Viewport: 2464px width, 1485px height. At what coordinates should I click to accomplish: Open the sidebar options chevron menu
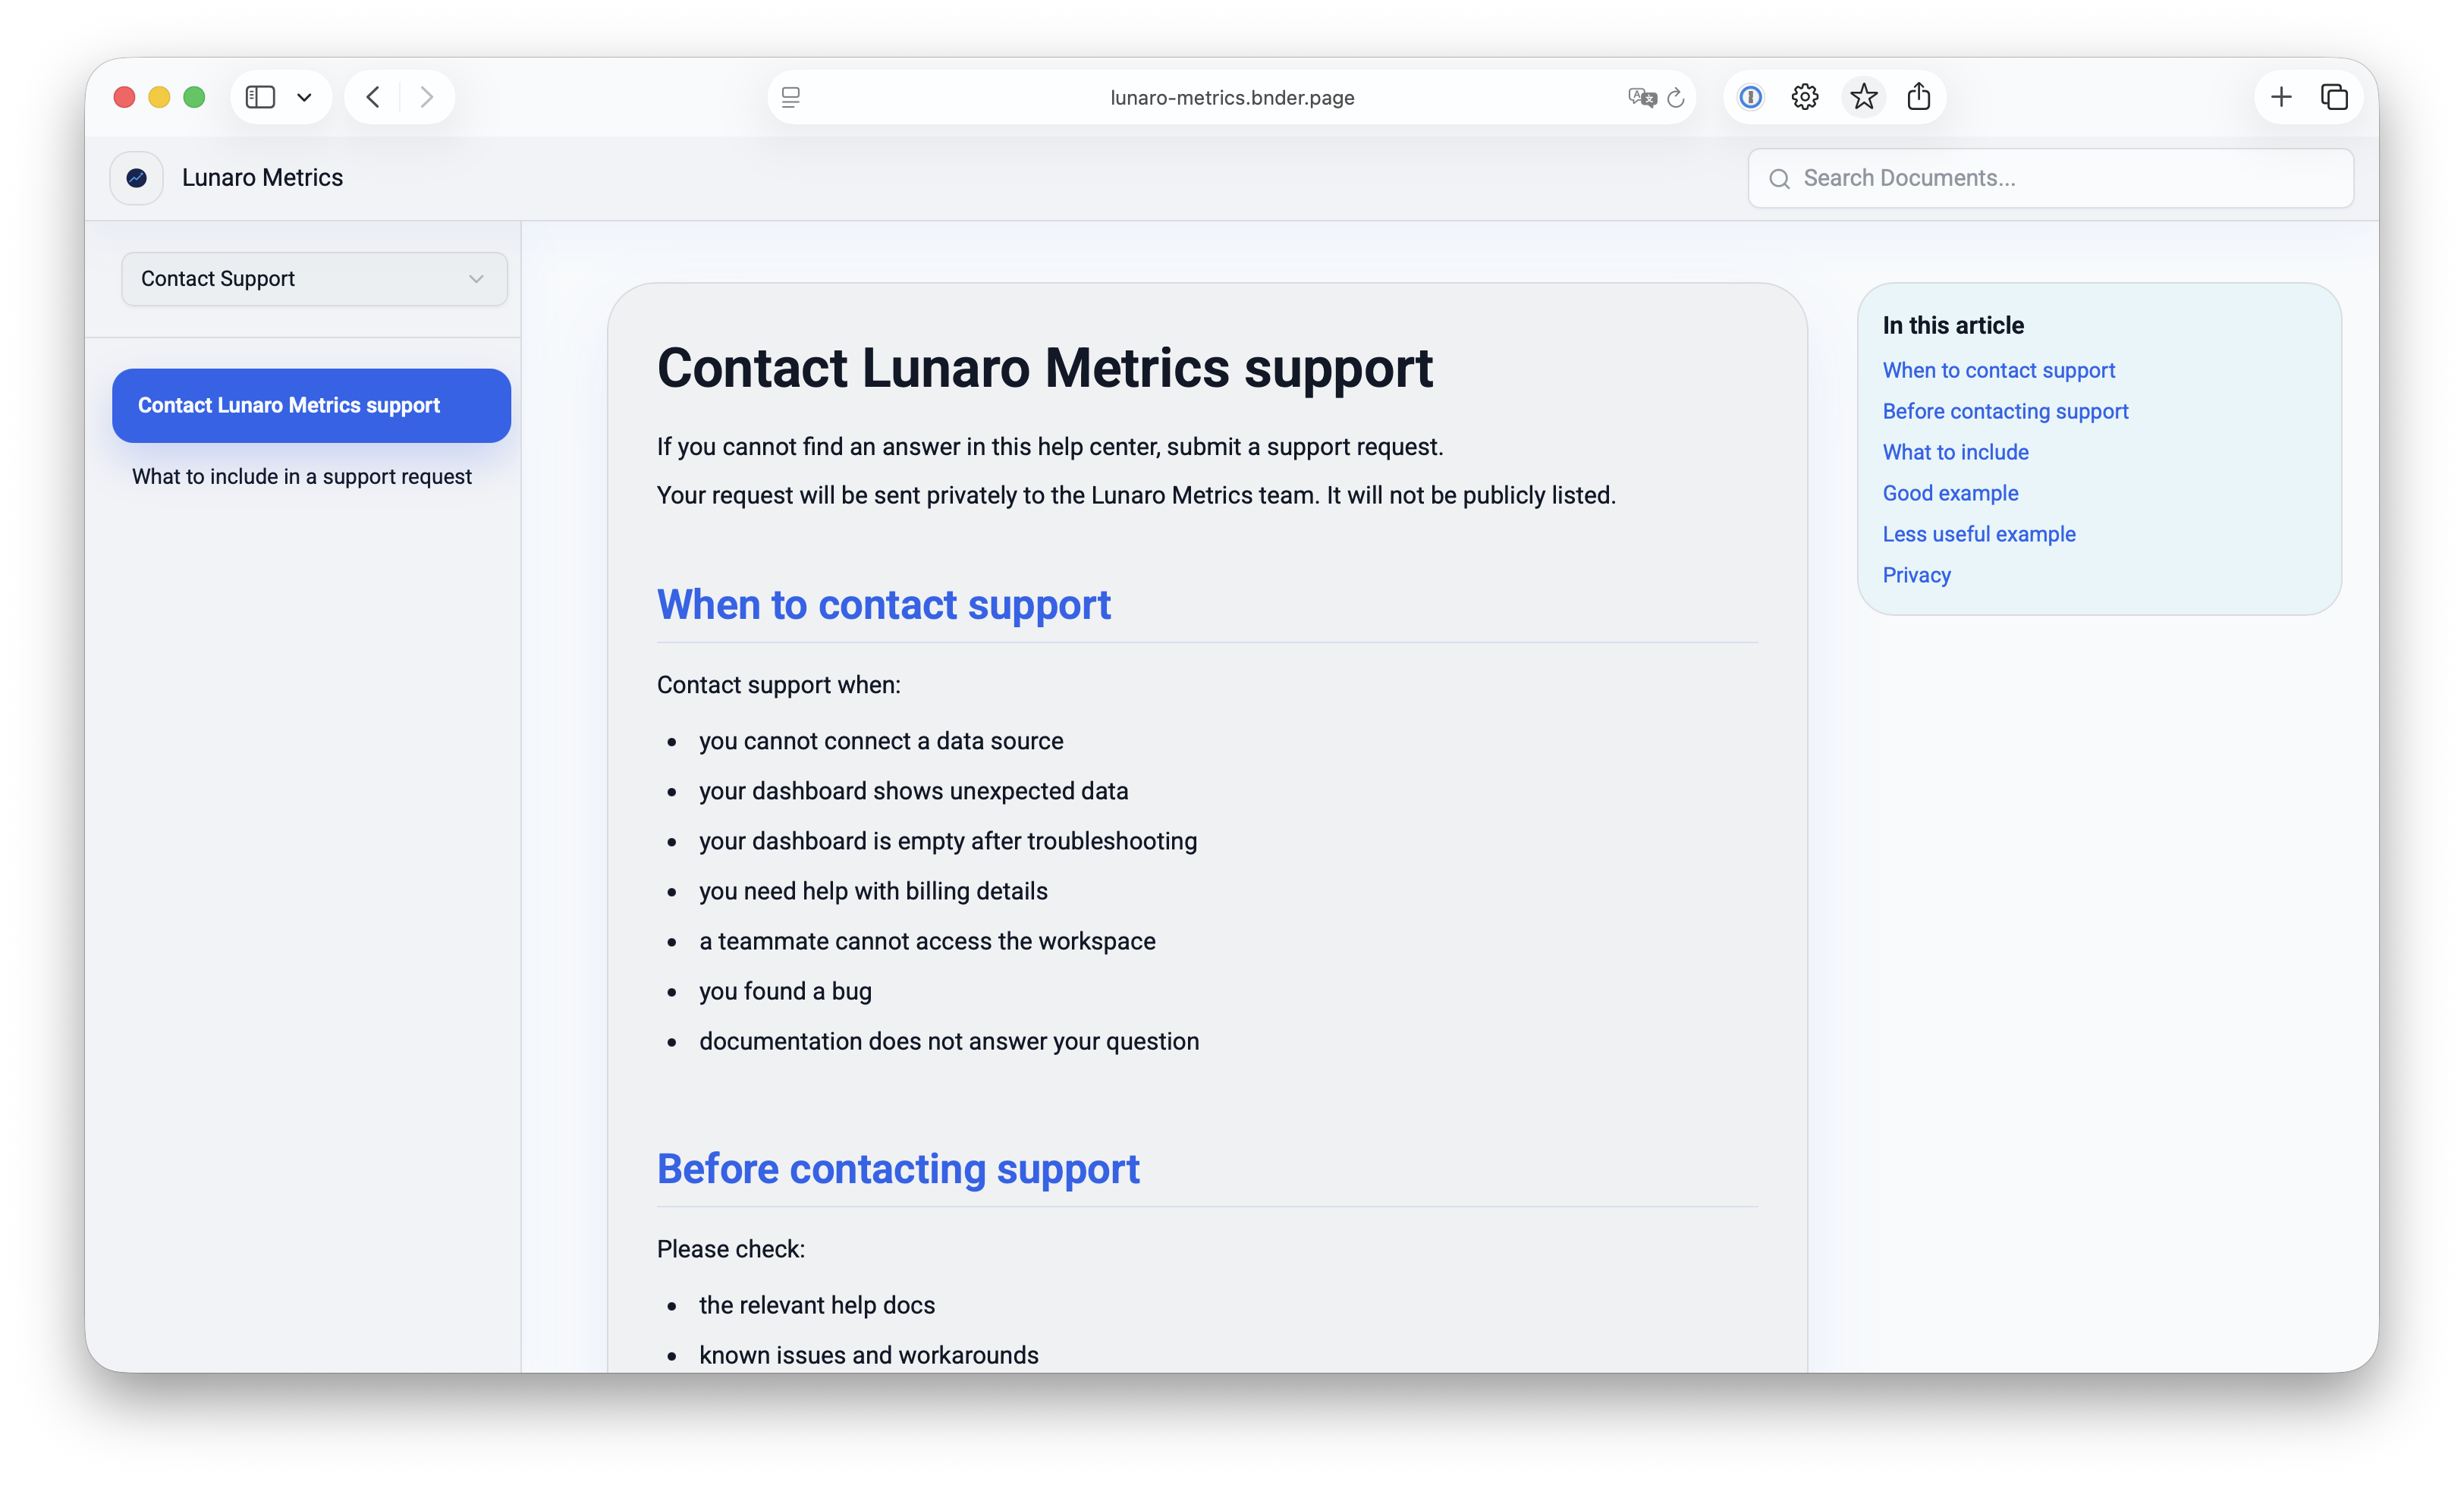coord(305,97)
